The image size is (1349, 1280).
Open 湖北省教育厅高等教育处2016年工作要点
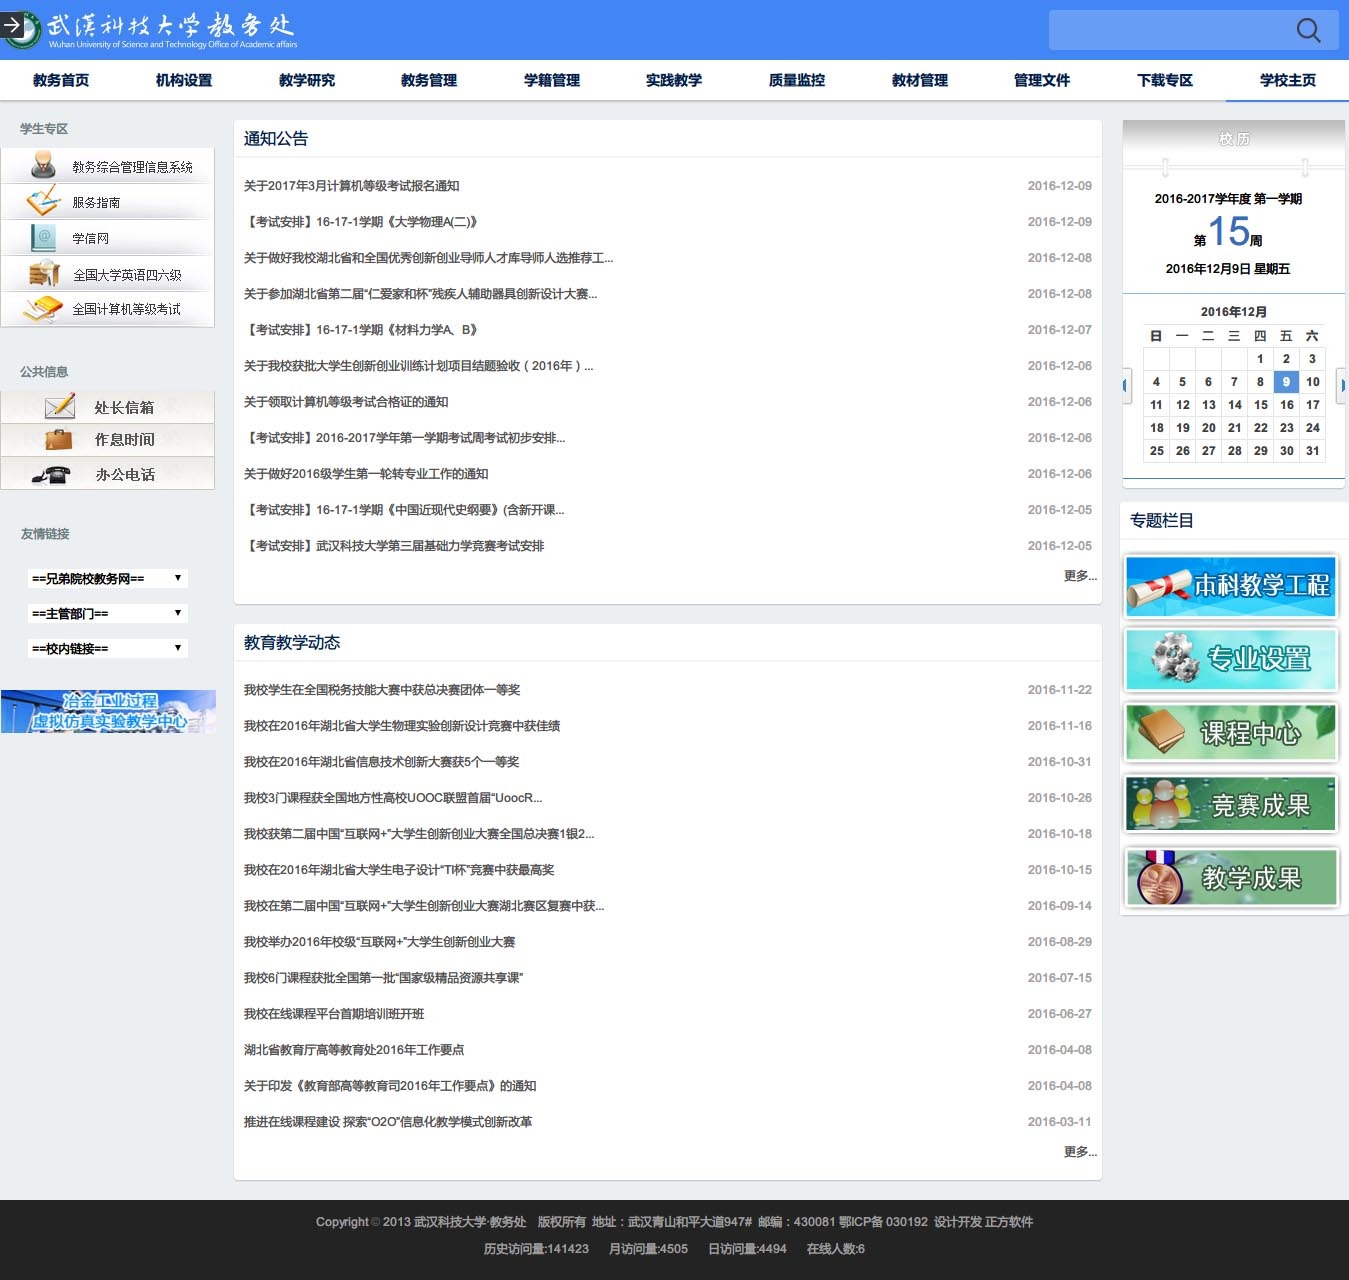pyautogui.click(x=354, y=1050)
